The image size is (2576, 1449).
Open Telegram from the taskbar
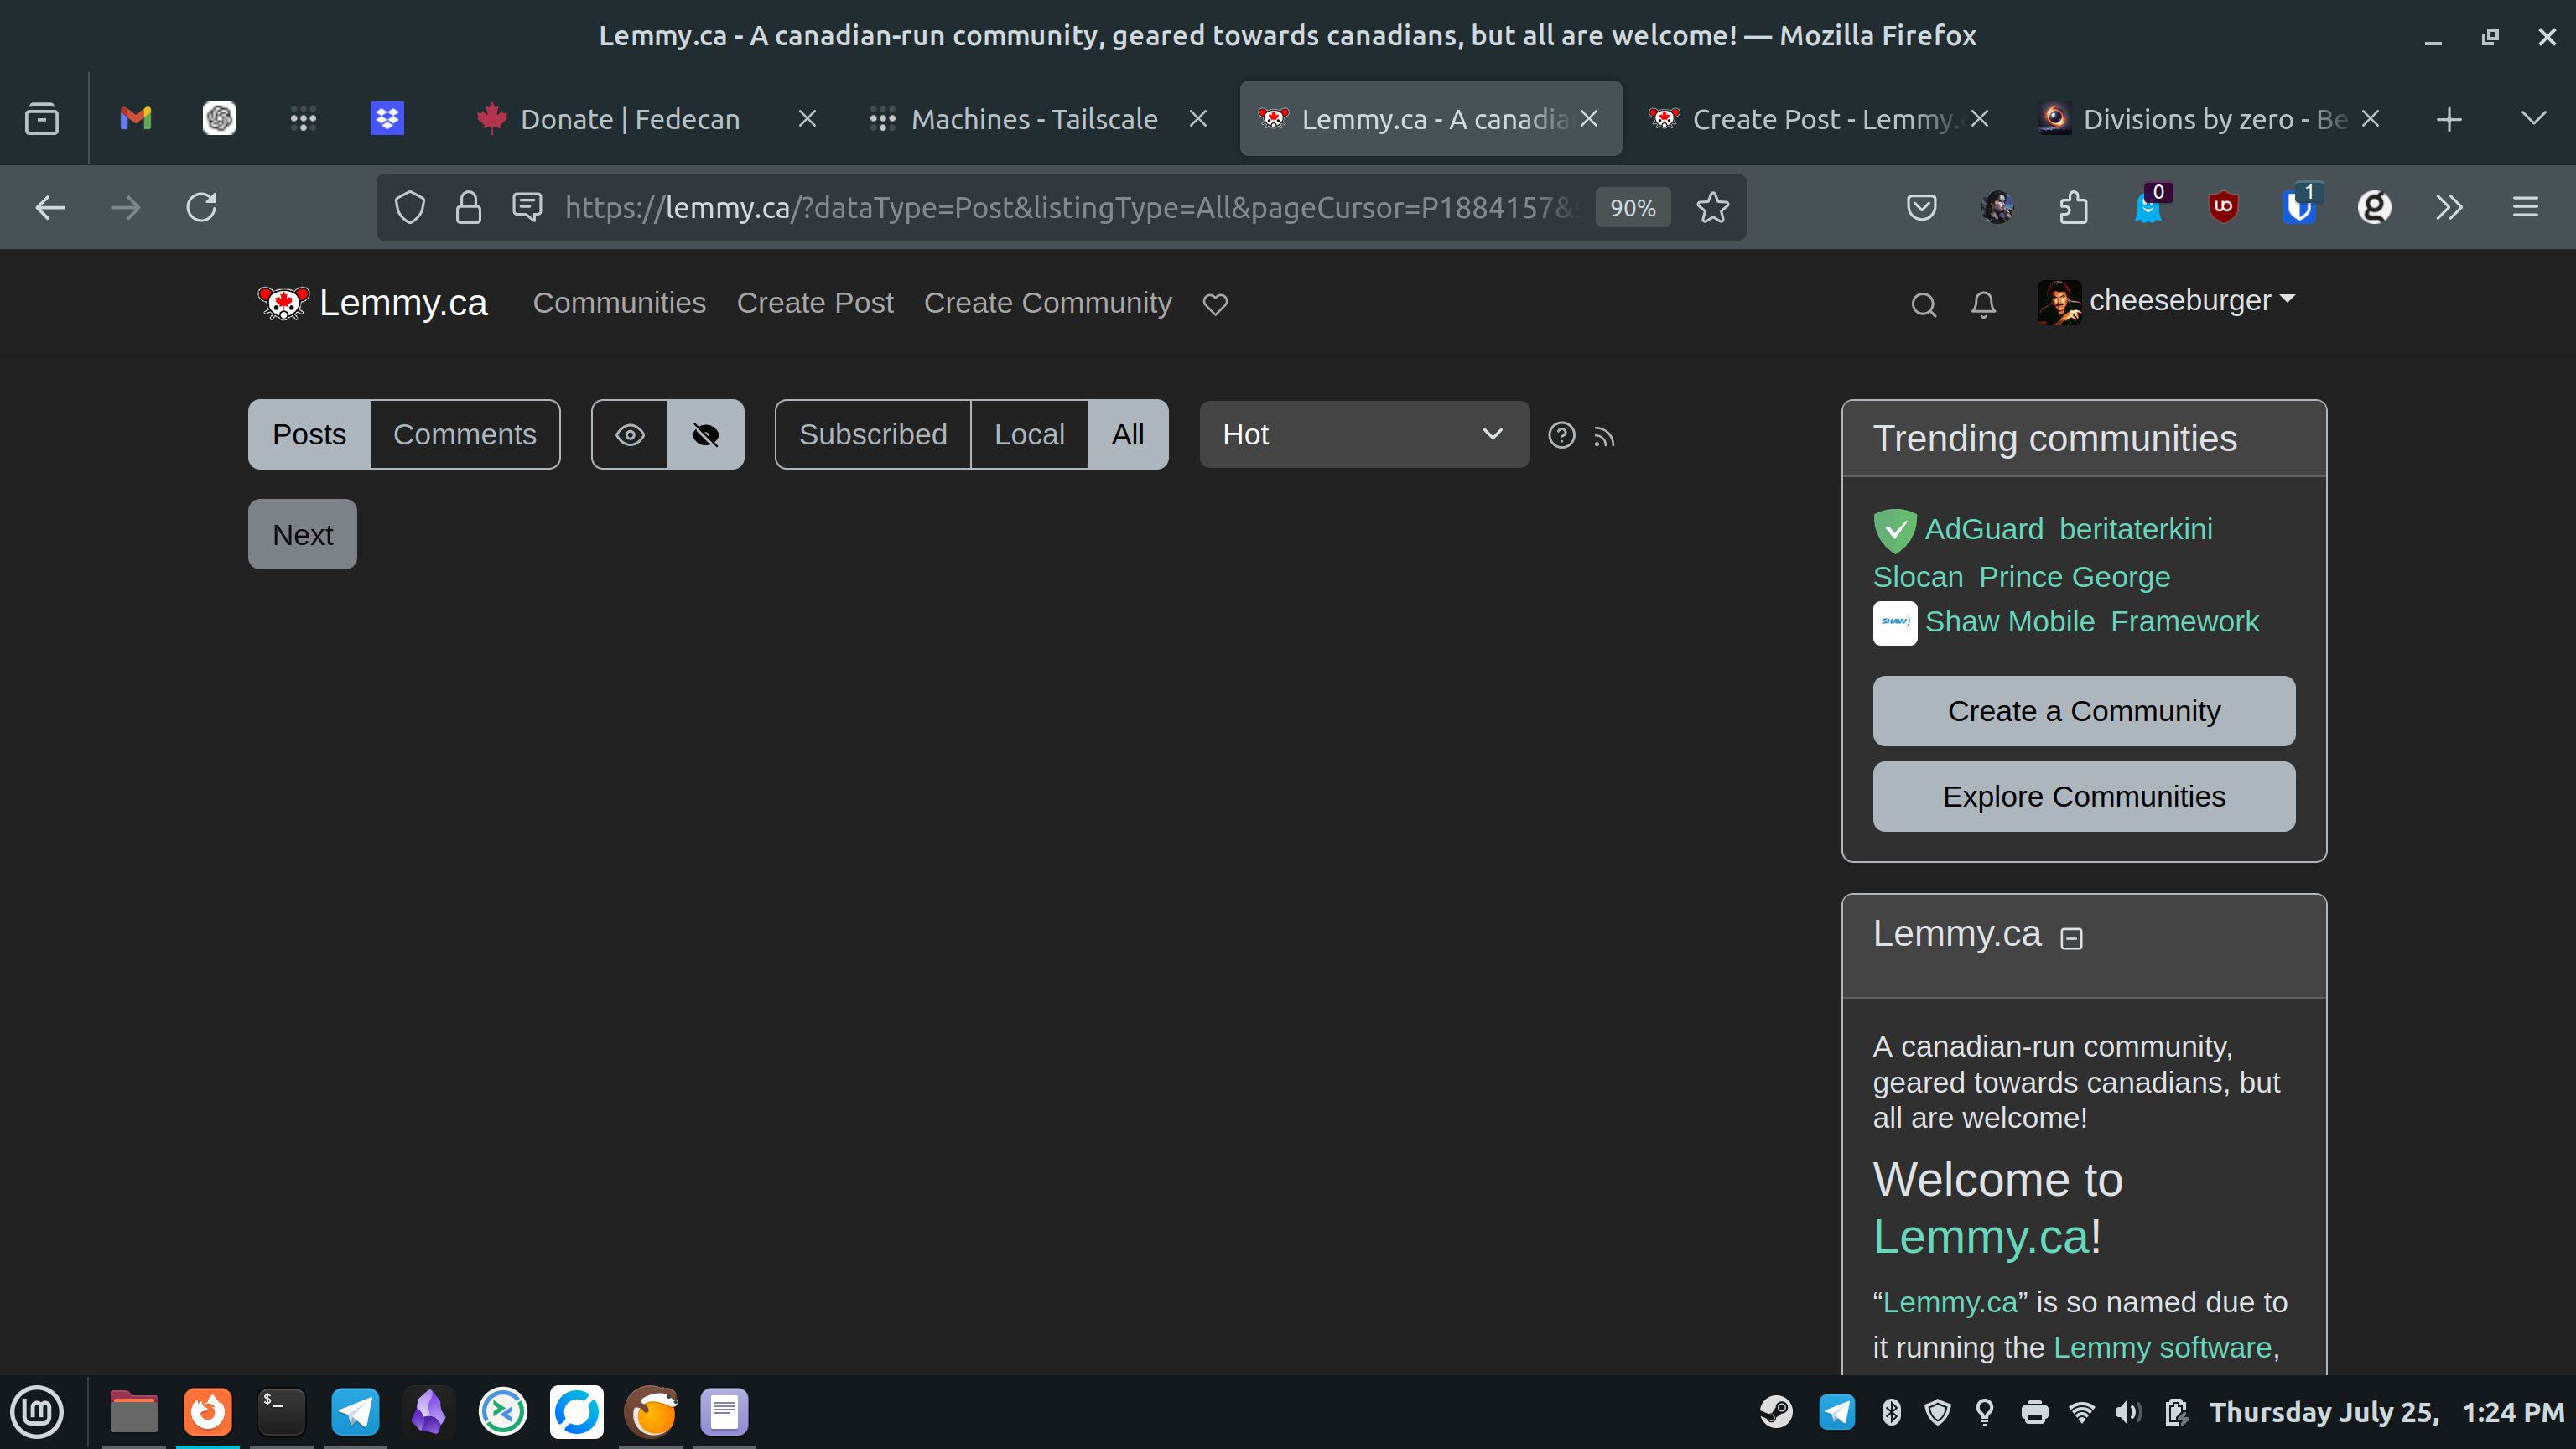click(355, 1412)
